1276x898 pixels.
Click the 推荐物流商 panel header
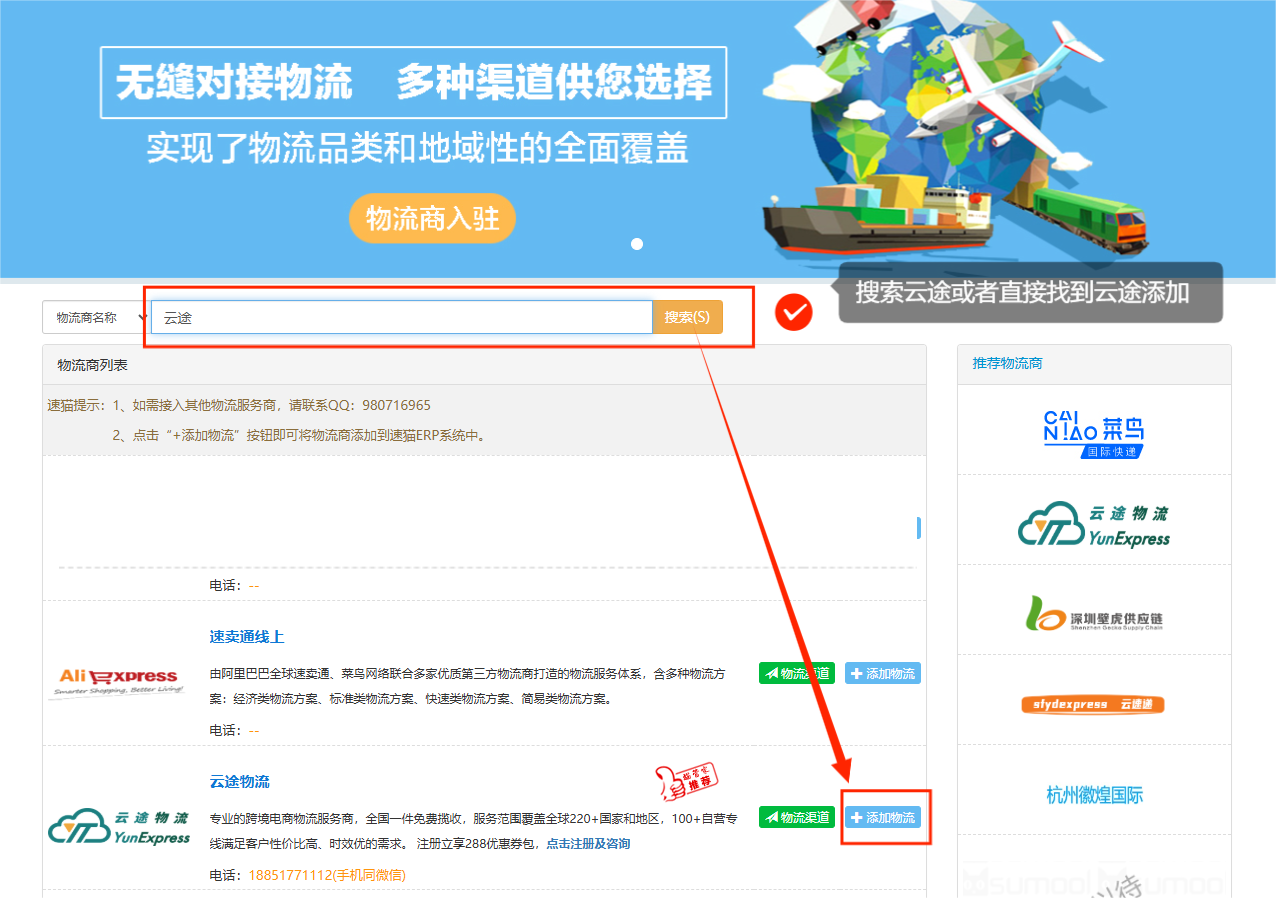(1094, 364)
